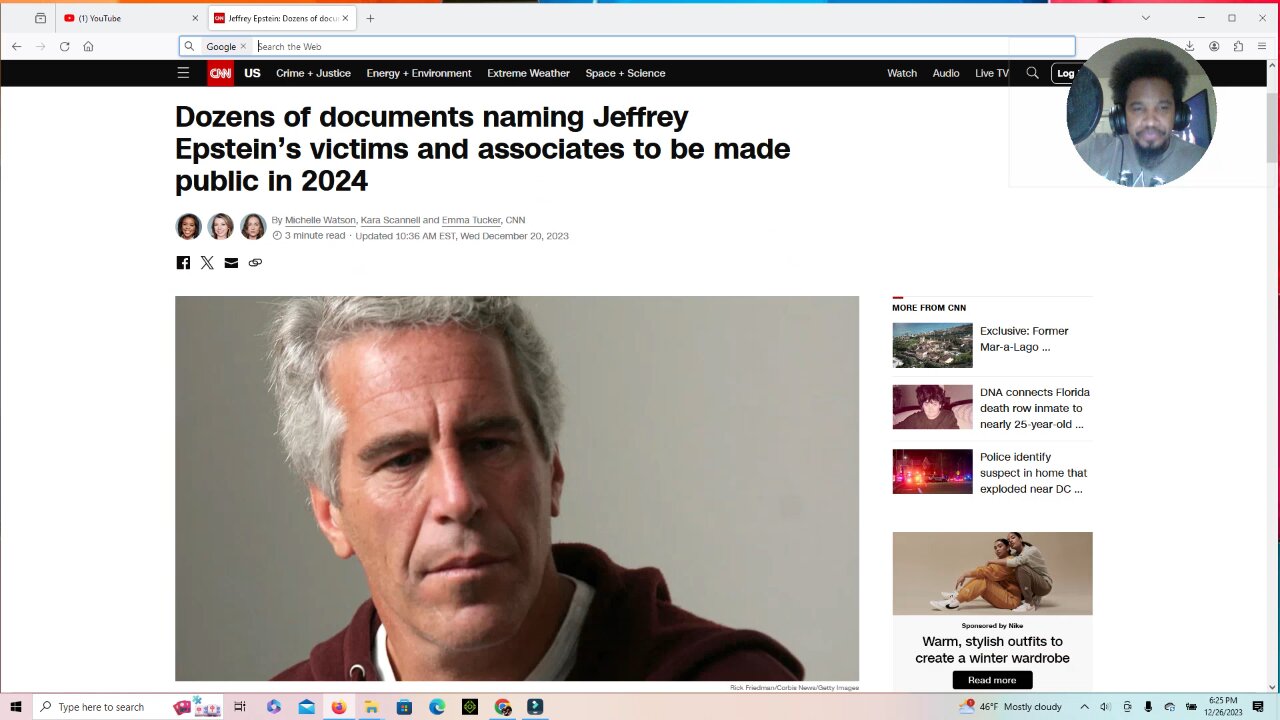Open the Firefox View icon in tab strip
Image resolution: width=1280 pixels, height=720 pixels.
40,18
